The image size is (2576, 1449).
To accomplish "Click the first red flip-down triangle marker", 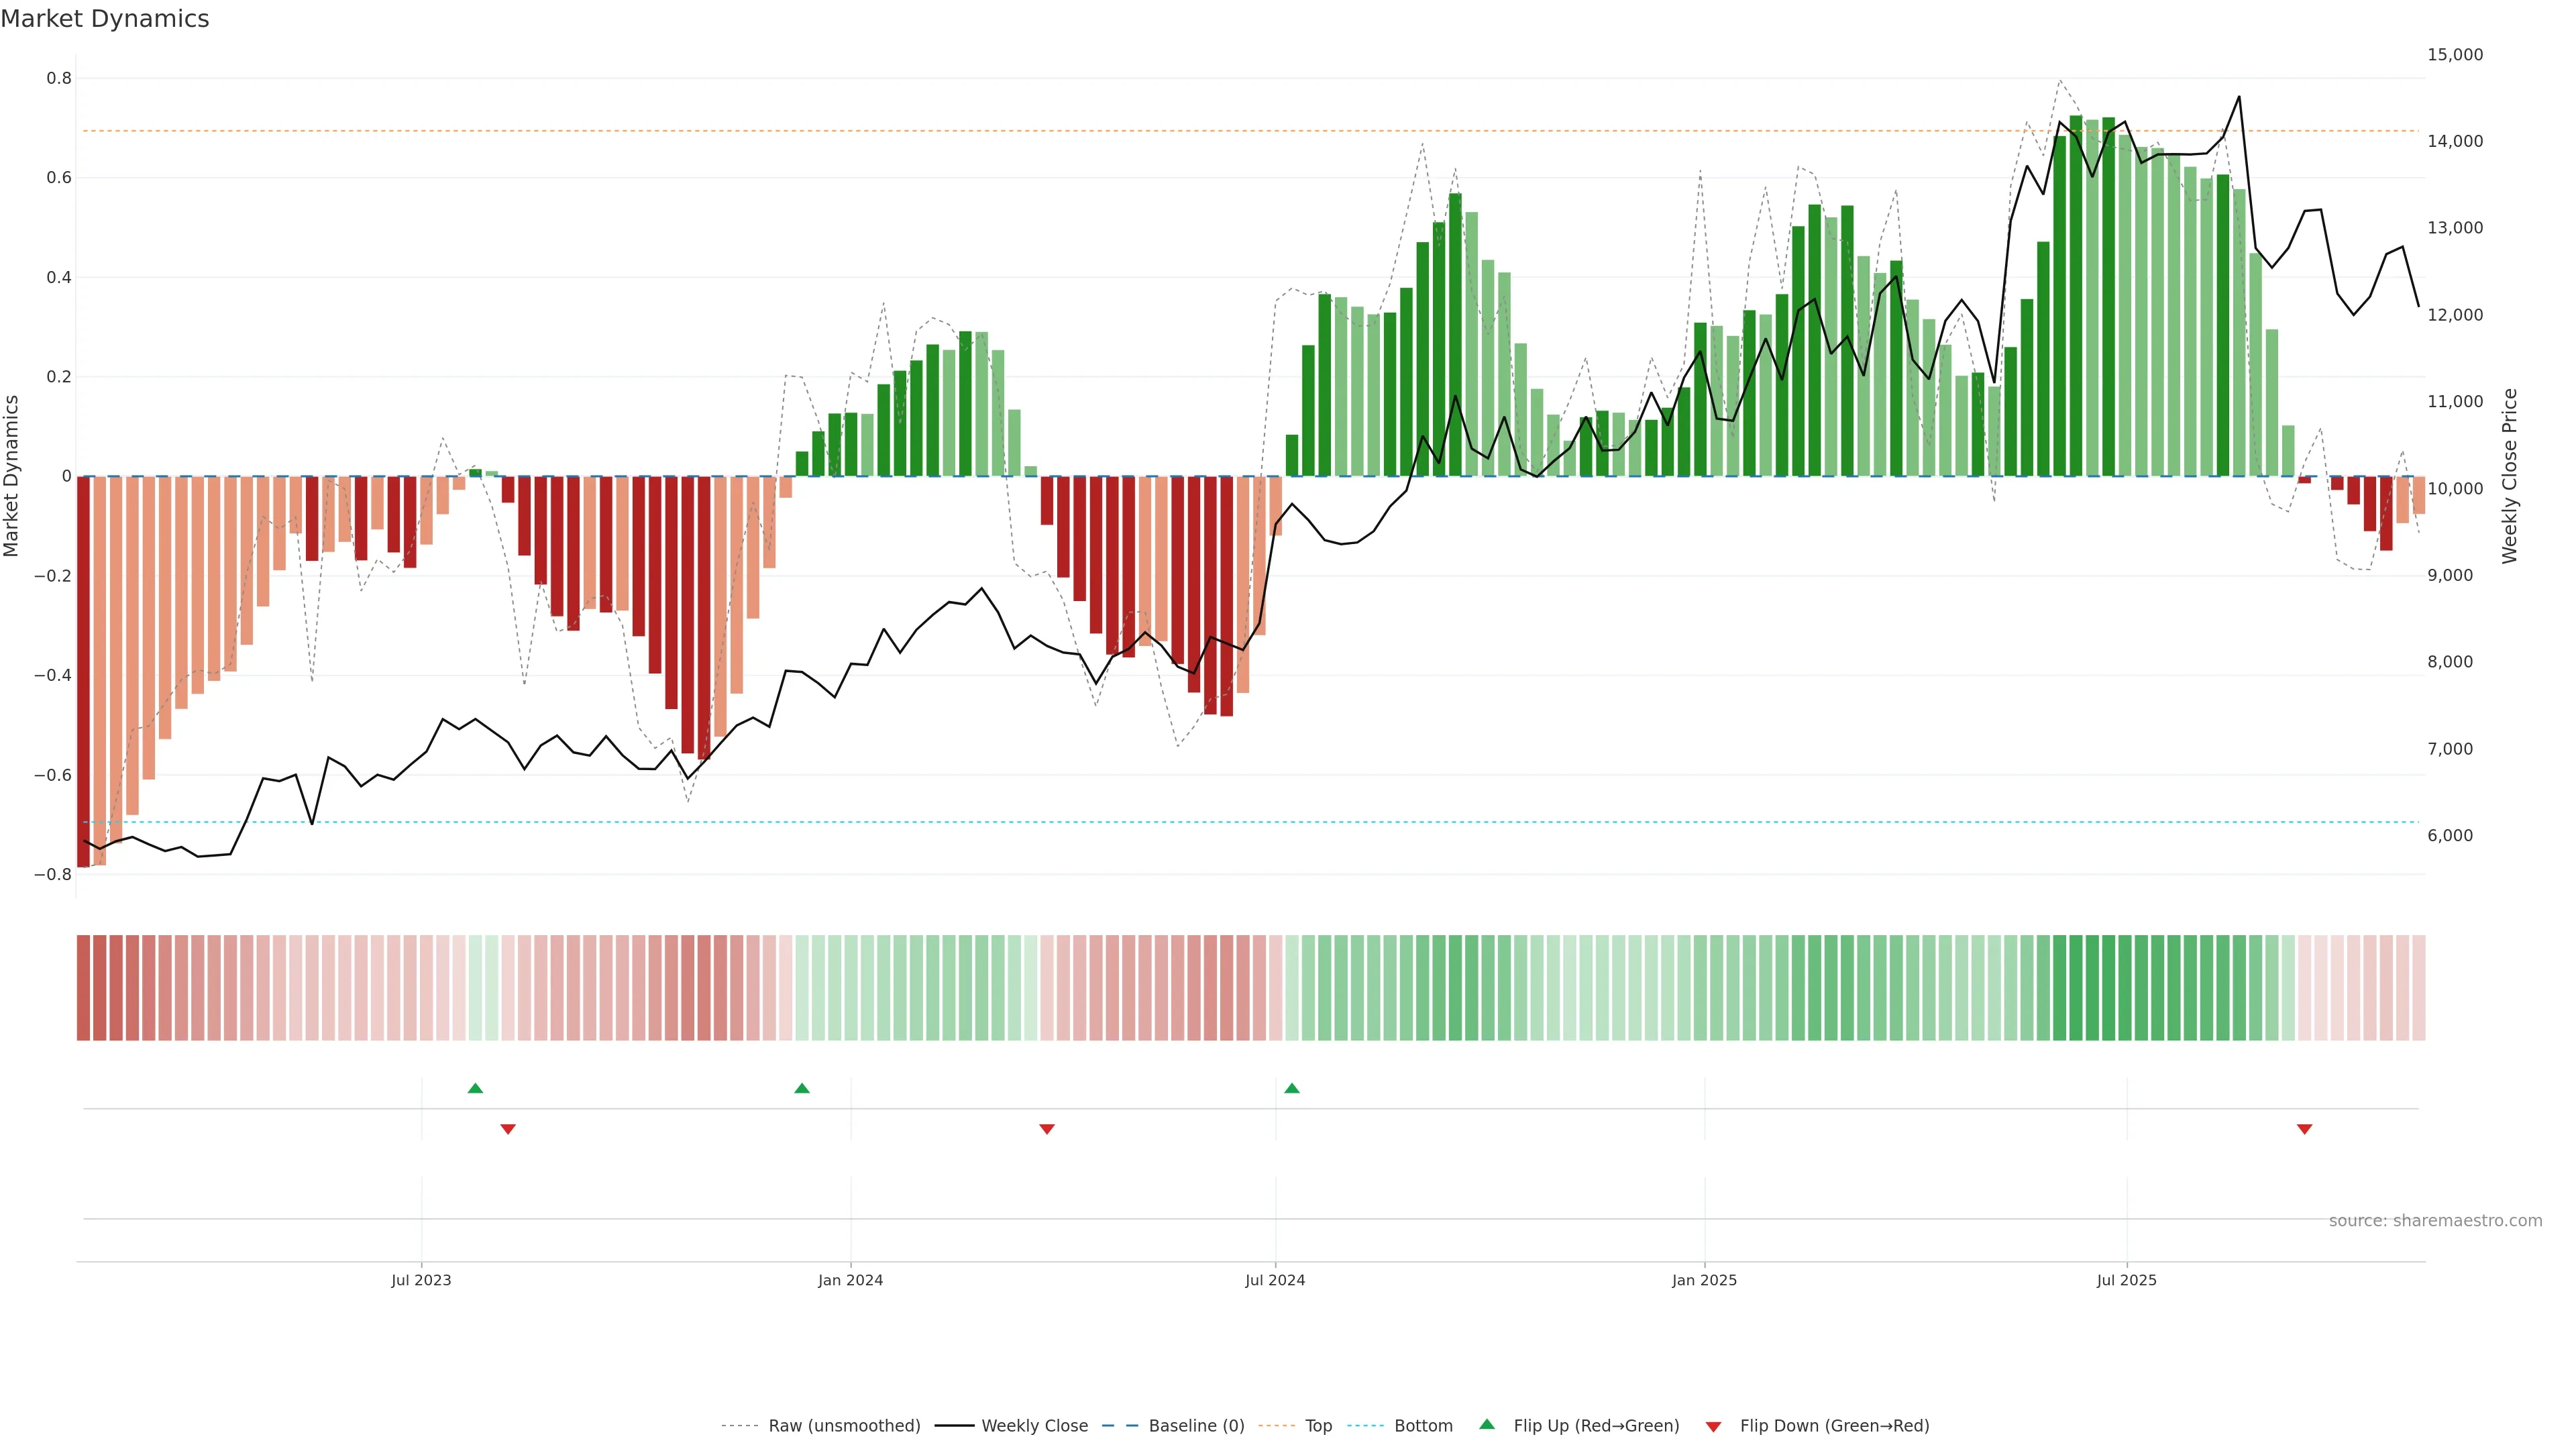I will [508, 1129].
